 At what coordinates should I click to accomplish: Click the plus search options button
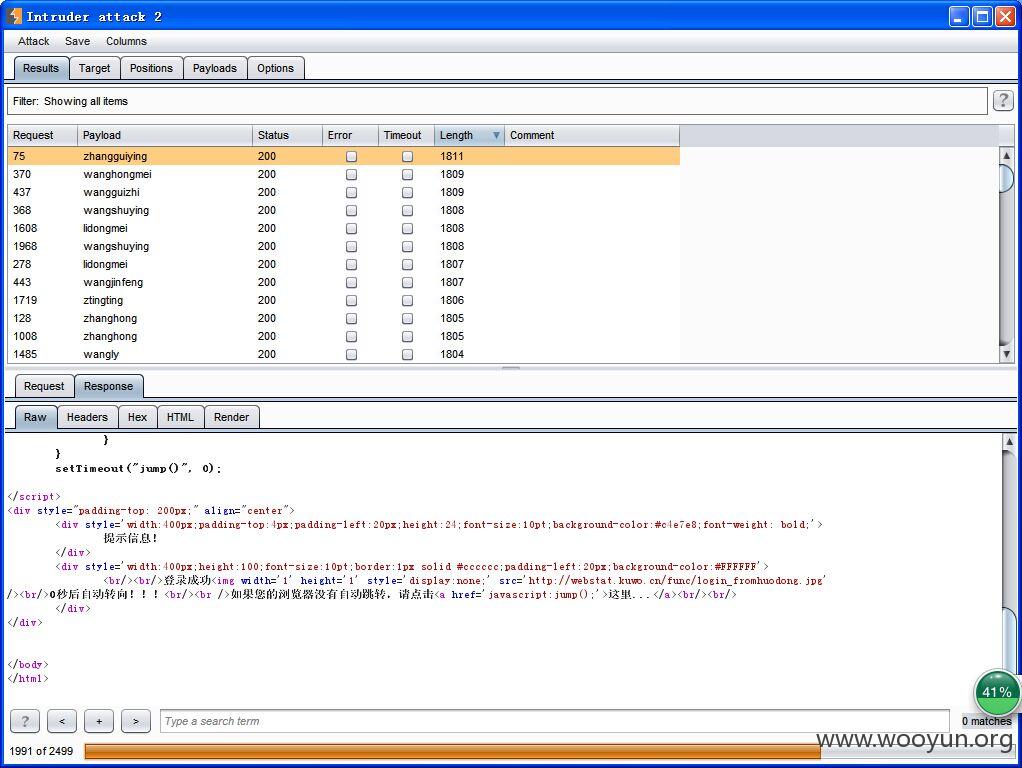(99, 721)
